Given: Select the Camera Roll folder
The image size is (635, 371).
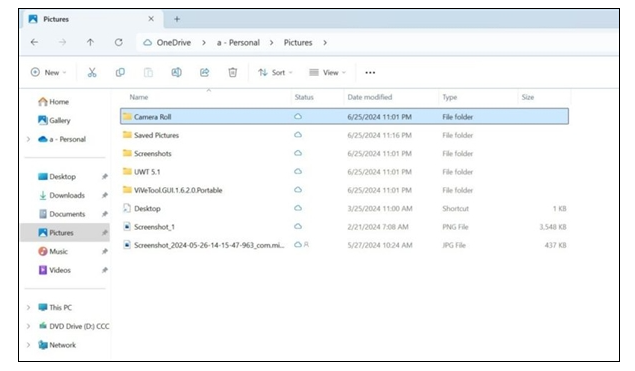Looking at the screenshot, I should (x=344, y=117).
